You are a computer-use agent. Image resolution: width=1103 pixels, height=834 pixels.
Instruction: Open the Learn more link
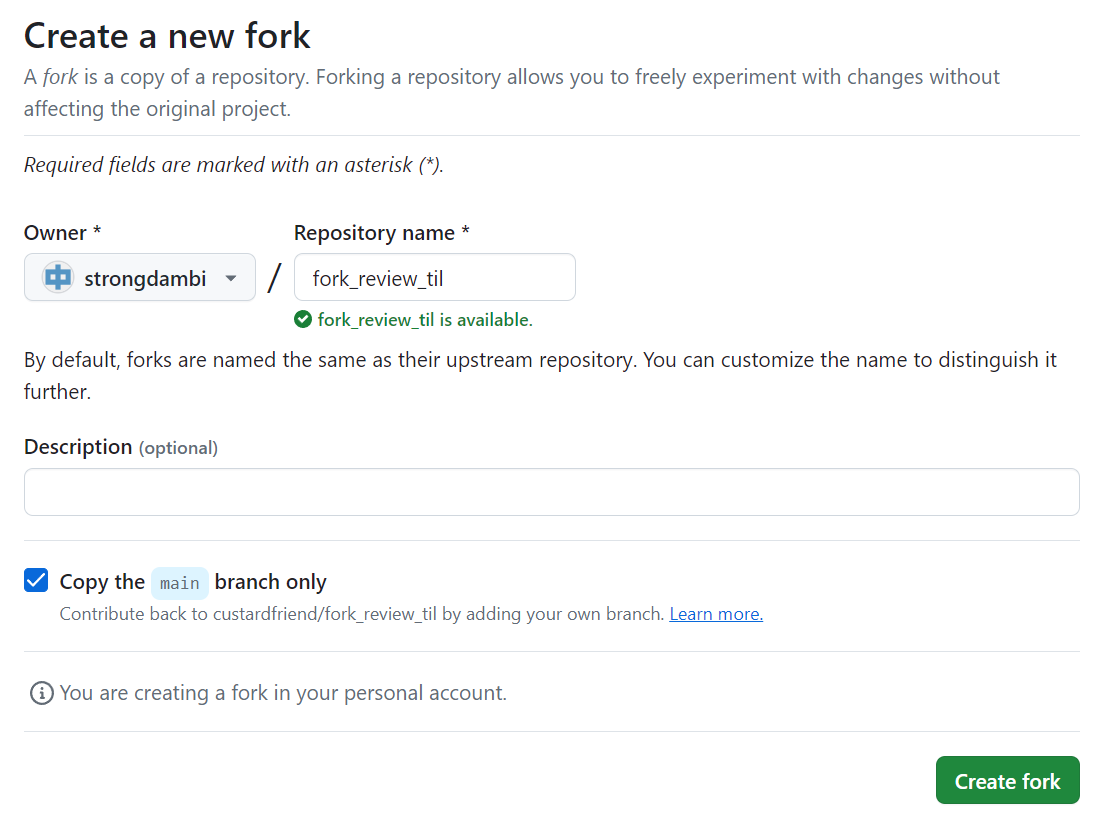click(716, 614)
